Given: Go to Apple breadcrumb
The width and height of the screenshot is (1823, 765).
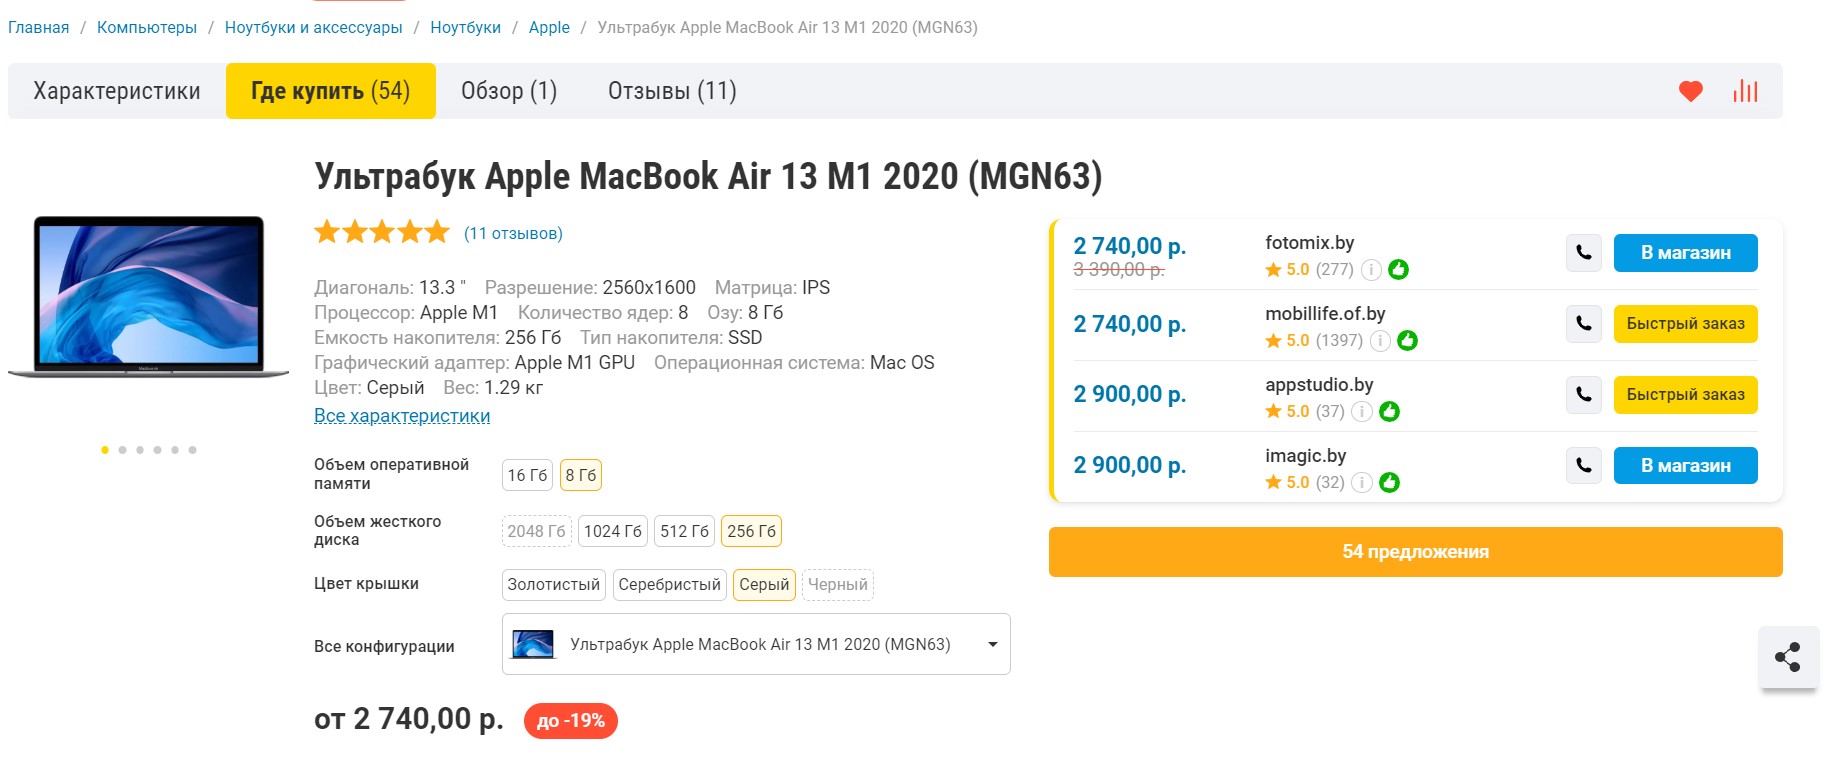Looking at the screenshot, I should (x=549, y=27).
